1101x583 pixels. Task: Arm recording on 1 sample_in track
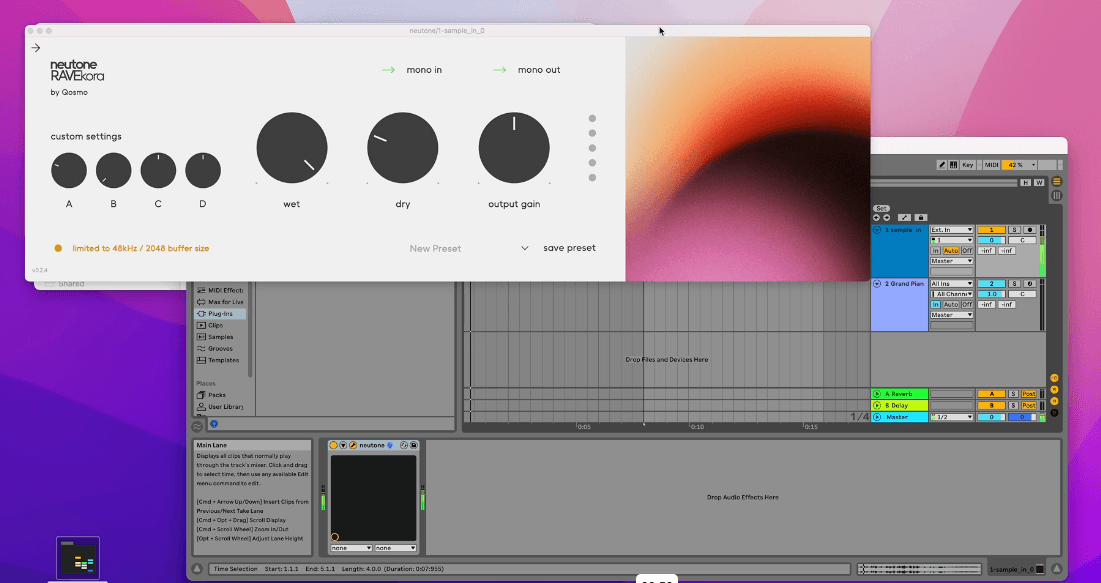pos(1030,230)
